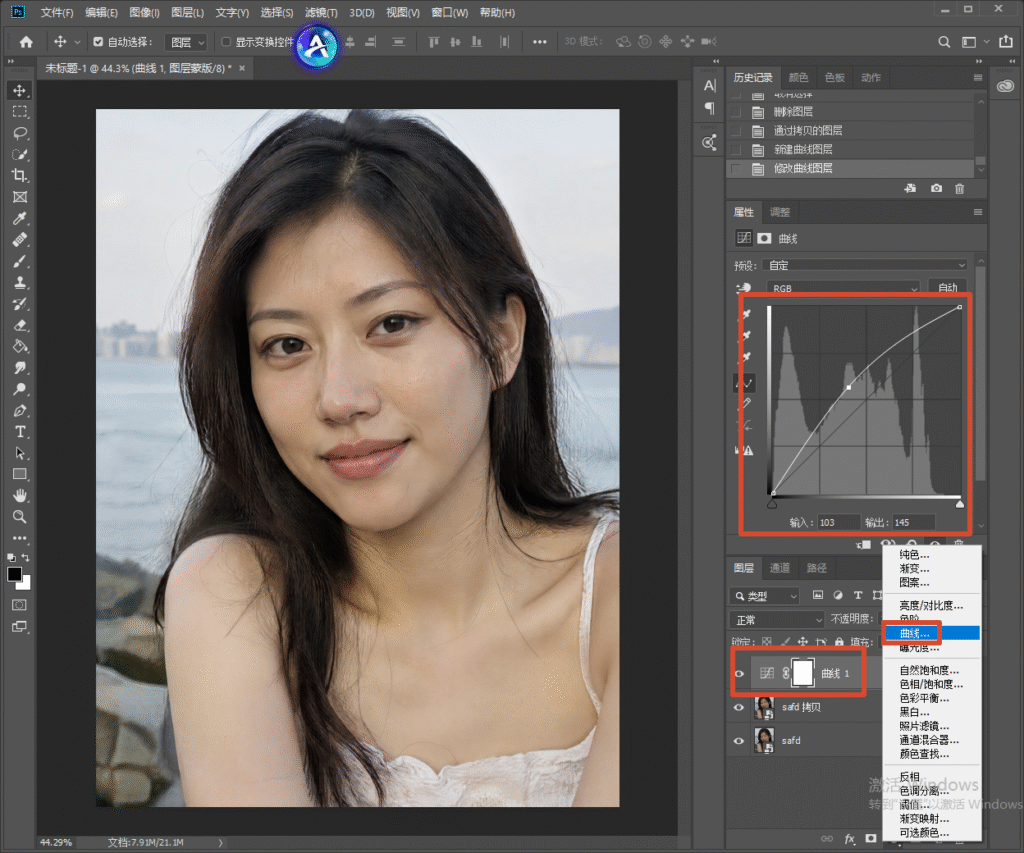The width and height of the screenshot is (1024, 853).
Task: Expand the Move tool preset dropdown arrow
Action: [77, 42]
